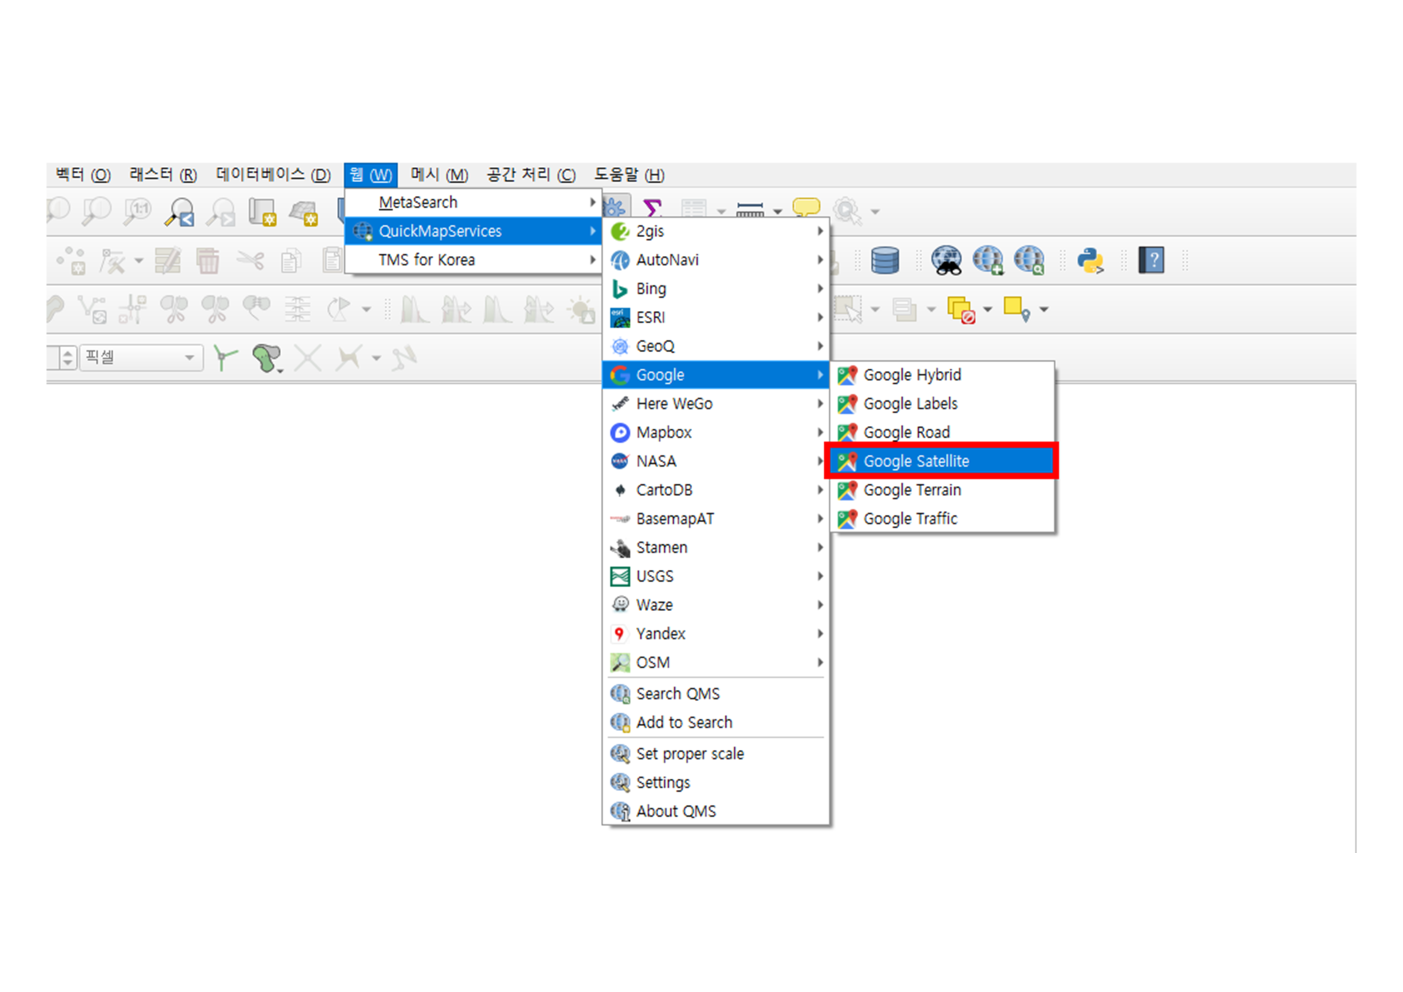The height and width of the screenshot is (992, 1403).
Task: Click the cut features scissors icon
Action: pyautogui.click(x=250, y=261)
